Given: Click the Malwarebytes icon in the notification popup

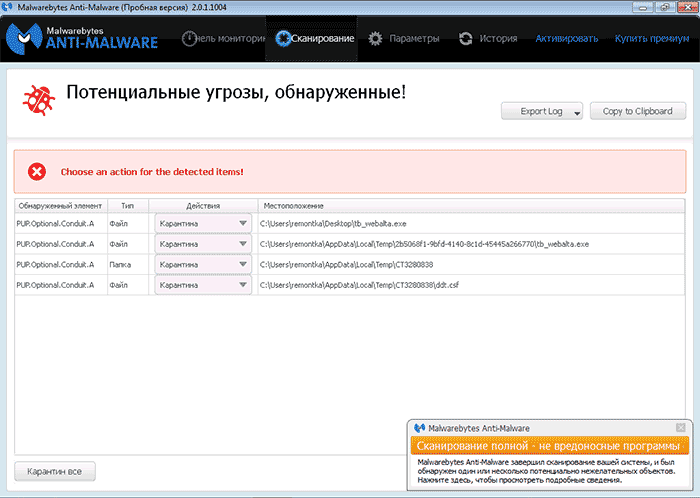Looking at the screenshot, I should [x=419, y=428].
